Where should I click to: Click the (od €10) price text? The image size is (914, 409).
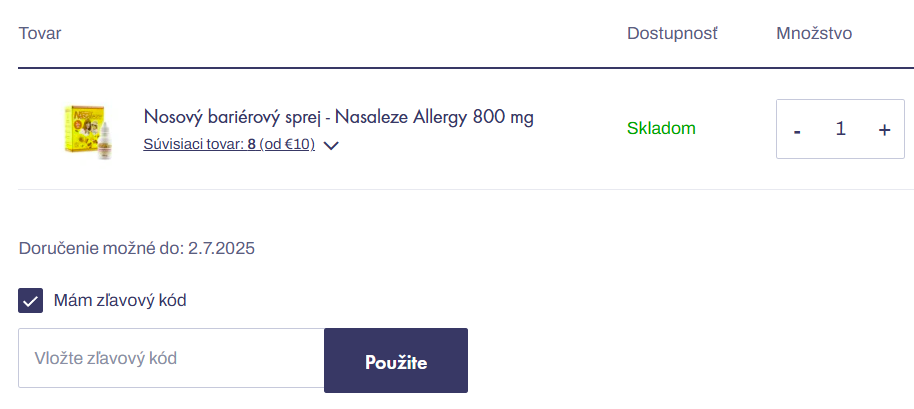(x=287, y=145)
